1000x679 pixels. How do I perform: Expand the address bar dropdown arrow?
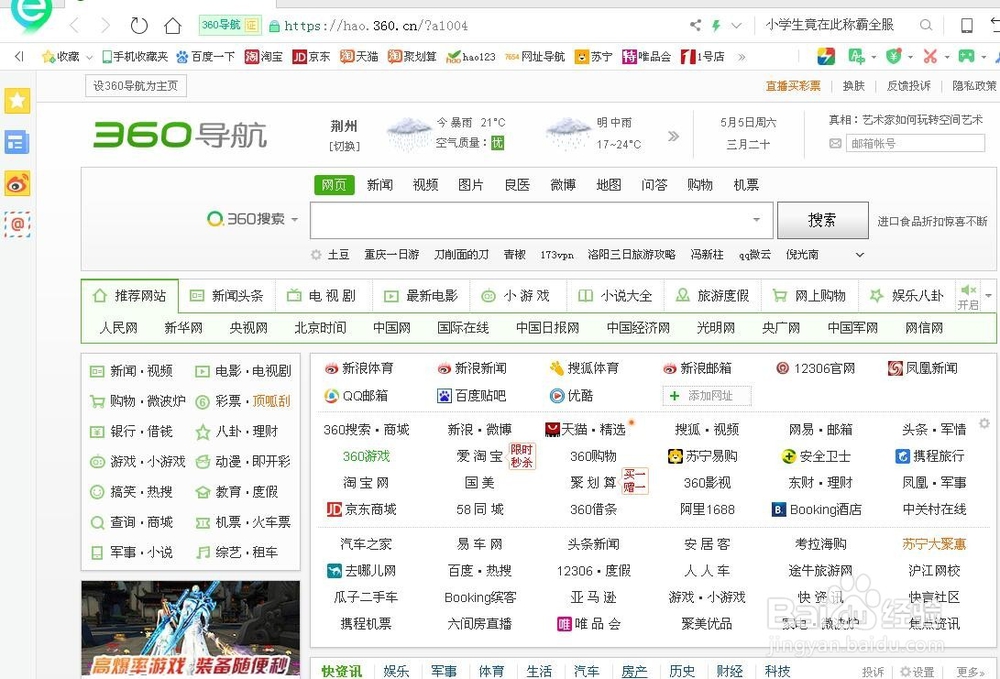(x=736, y=26)
